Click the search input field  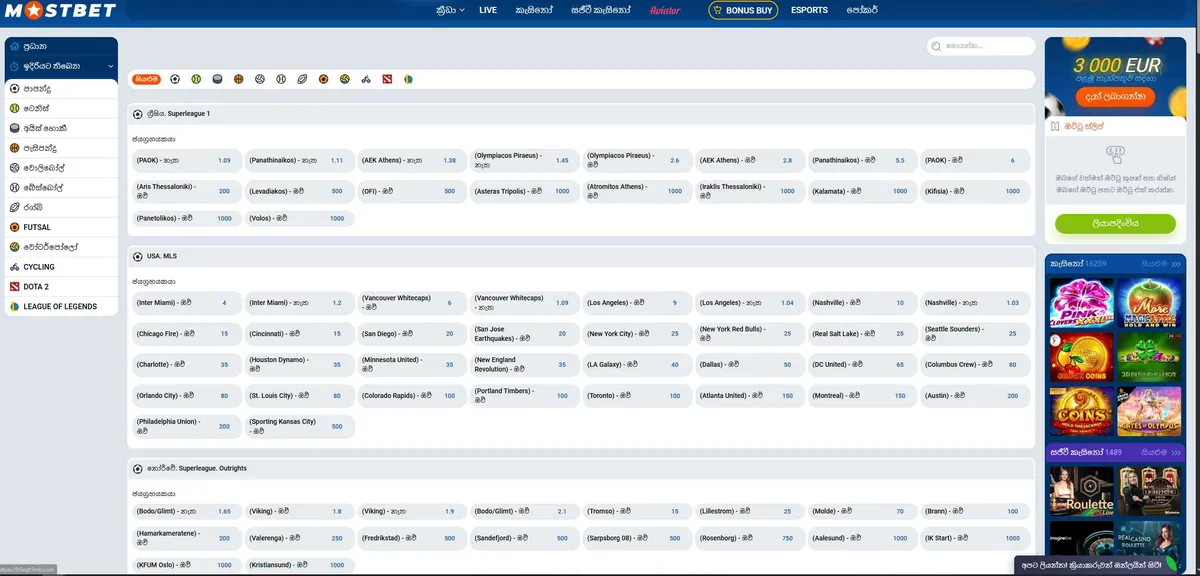pyautogui.click(x=981, y=46)
